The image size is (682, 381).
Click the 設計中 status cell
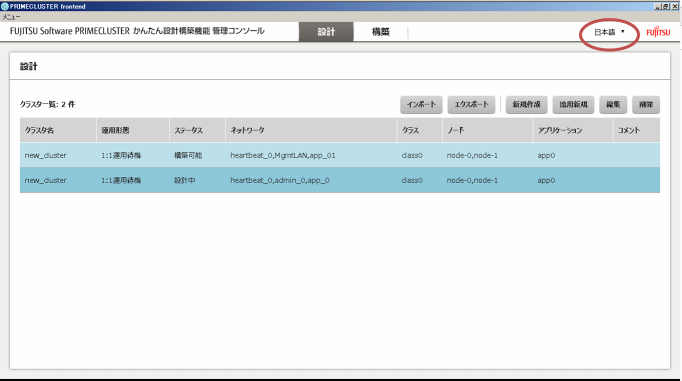click(x=184, y=180)
